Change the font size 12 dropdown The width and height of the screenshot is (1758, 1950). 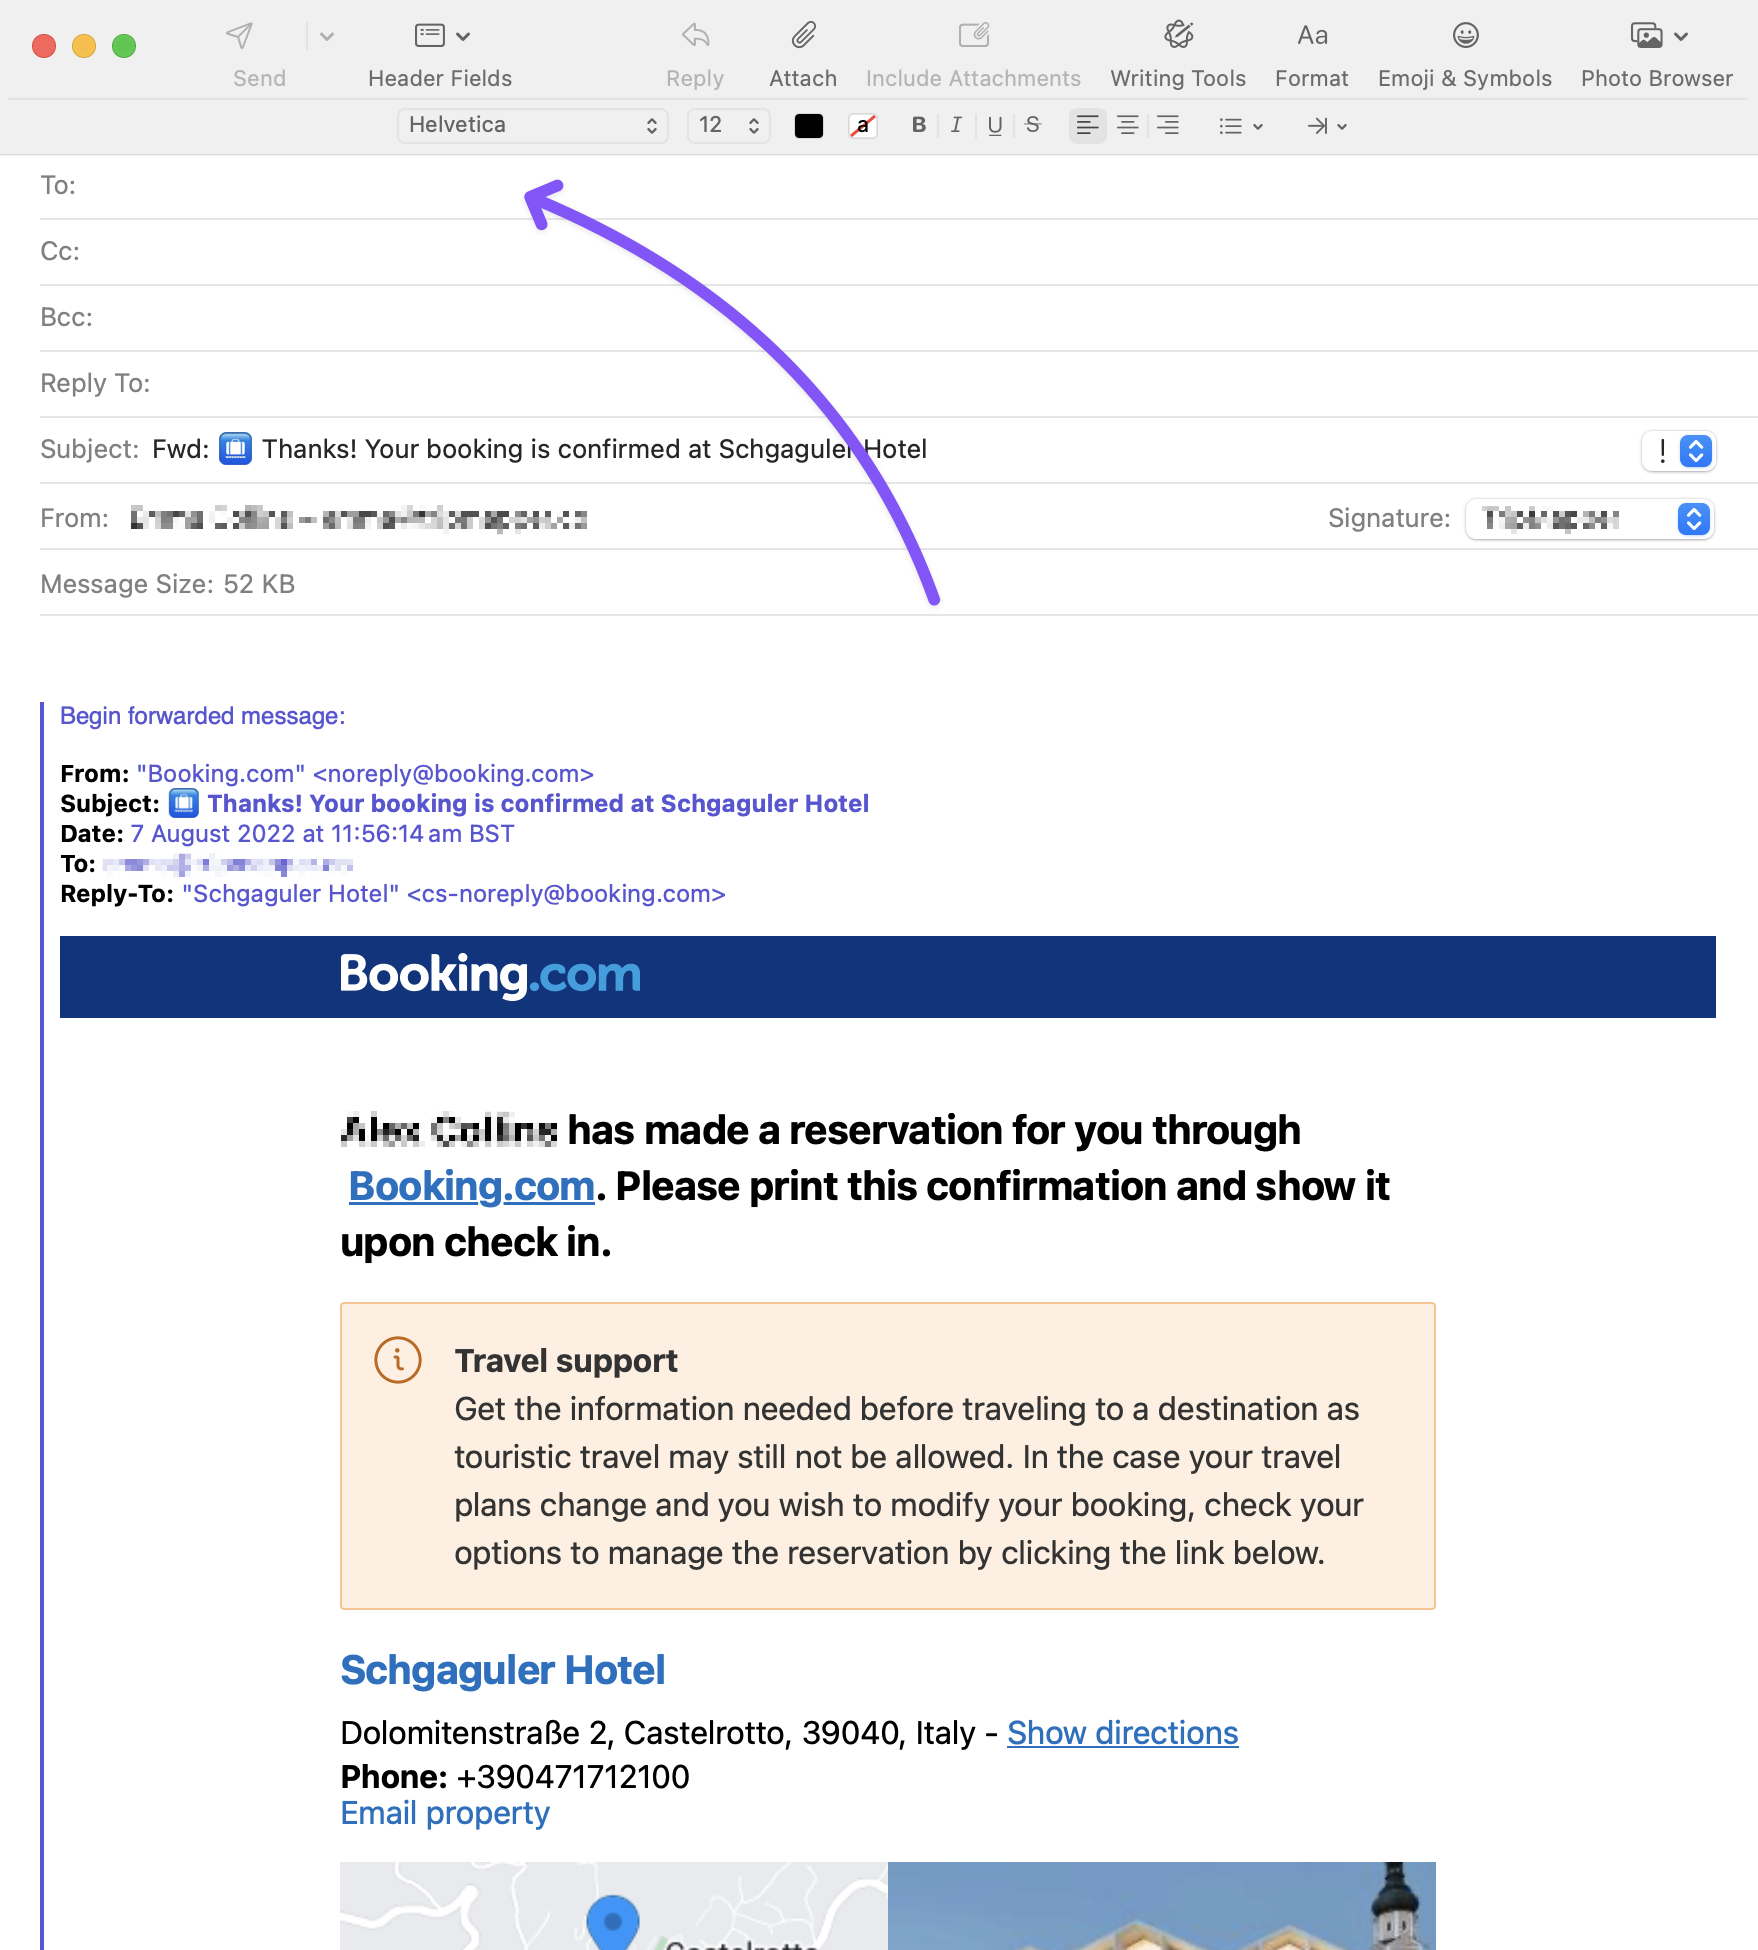click(729, 125)
